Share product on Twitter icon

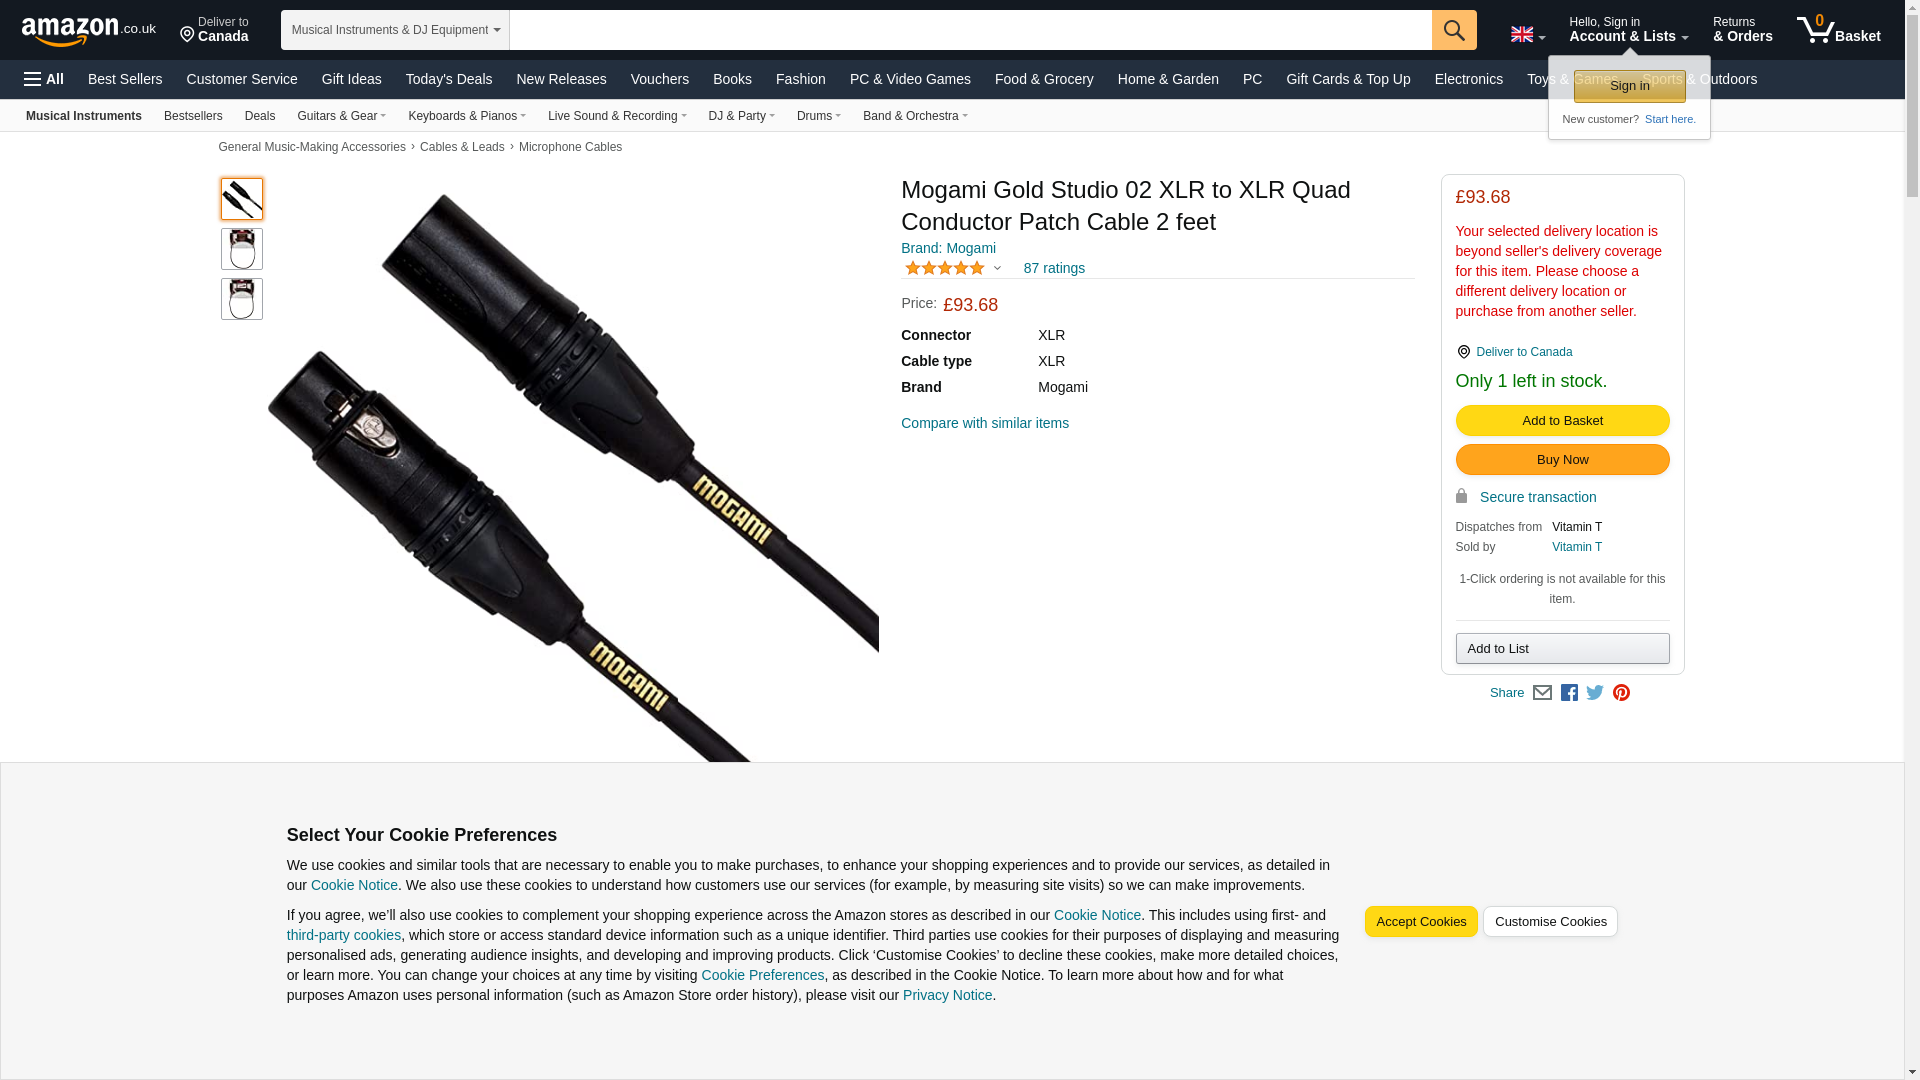pos(1595,693)
